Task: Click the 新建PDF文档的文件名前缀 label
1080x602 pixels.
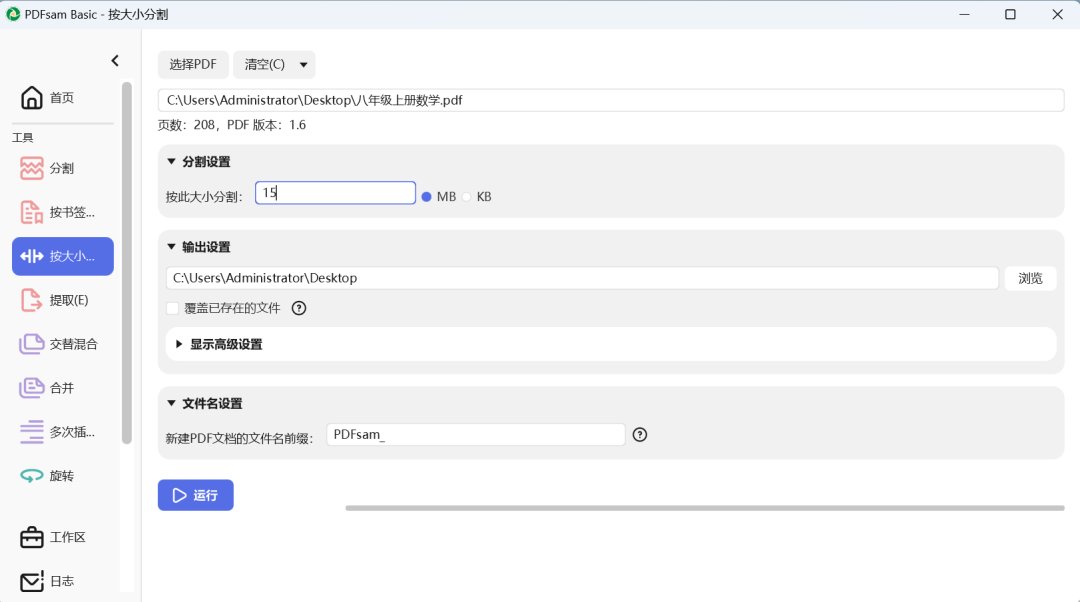Action: point(239,438)
